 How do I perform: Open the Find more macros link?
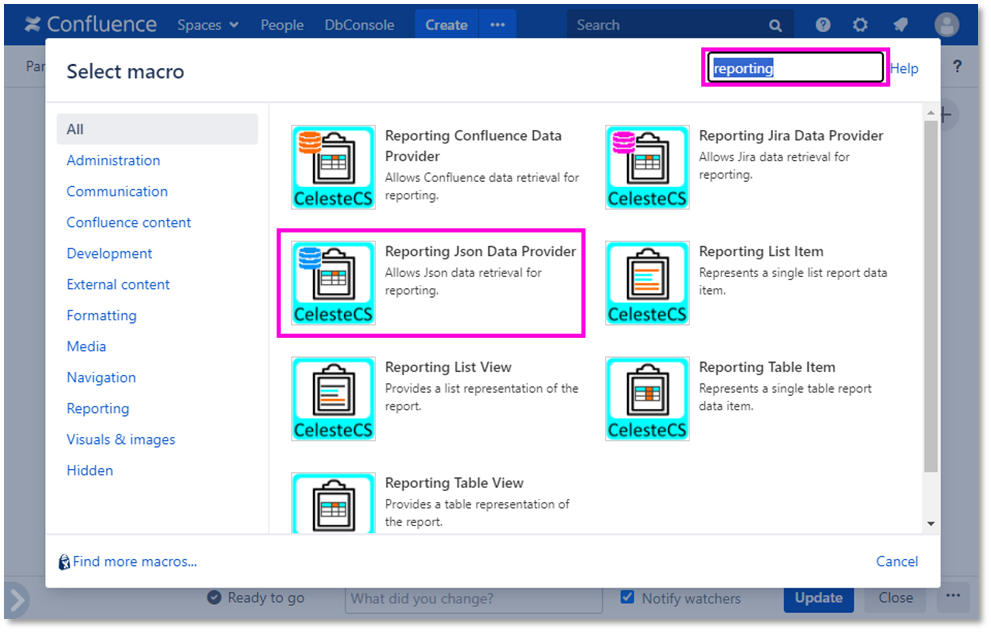(135, 562)
